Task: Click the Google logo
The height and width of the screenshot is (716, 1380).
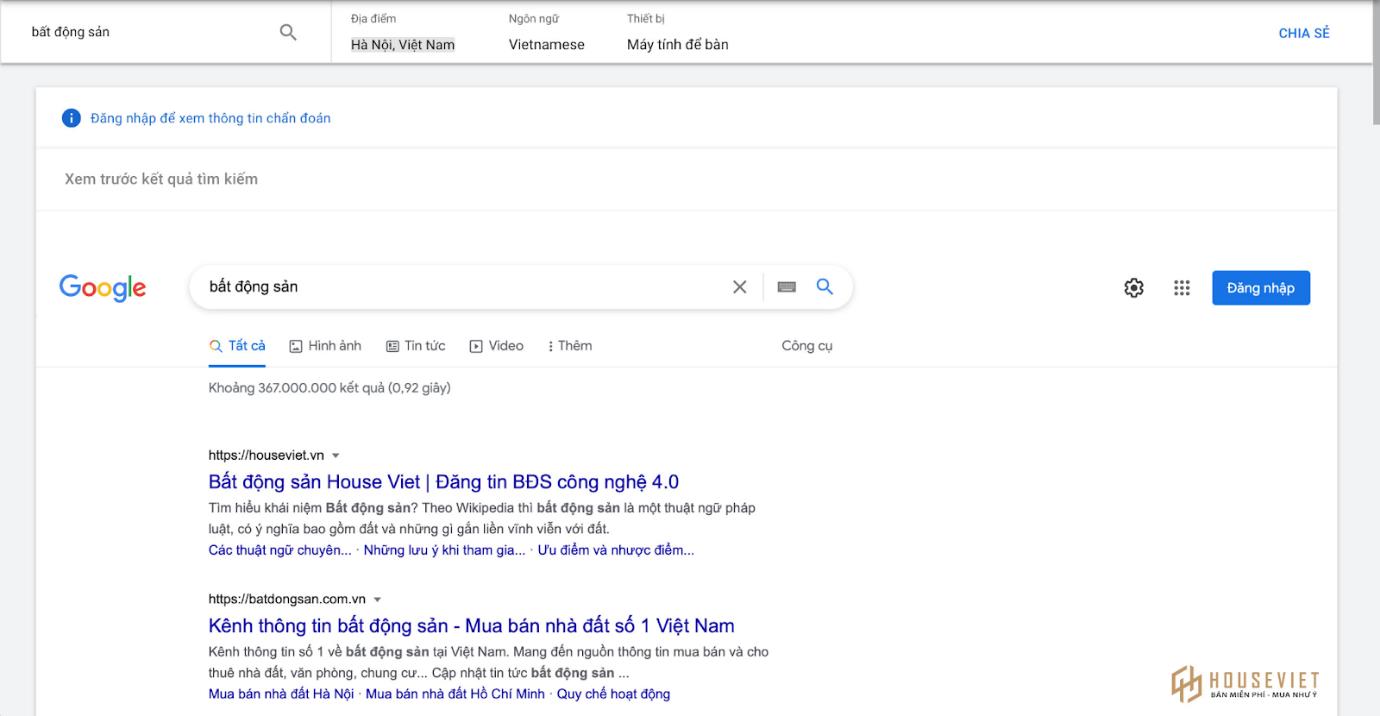Action: [103, 288]
